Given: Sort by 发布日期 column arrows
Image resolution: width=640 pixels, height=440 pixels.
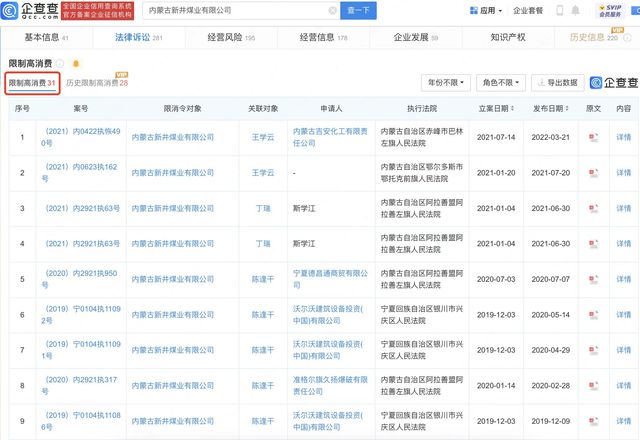Looking at the screenshot, I should click(567, 109).
